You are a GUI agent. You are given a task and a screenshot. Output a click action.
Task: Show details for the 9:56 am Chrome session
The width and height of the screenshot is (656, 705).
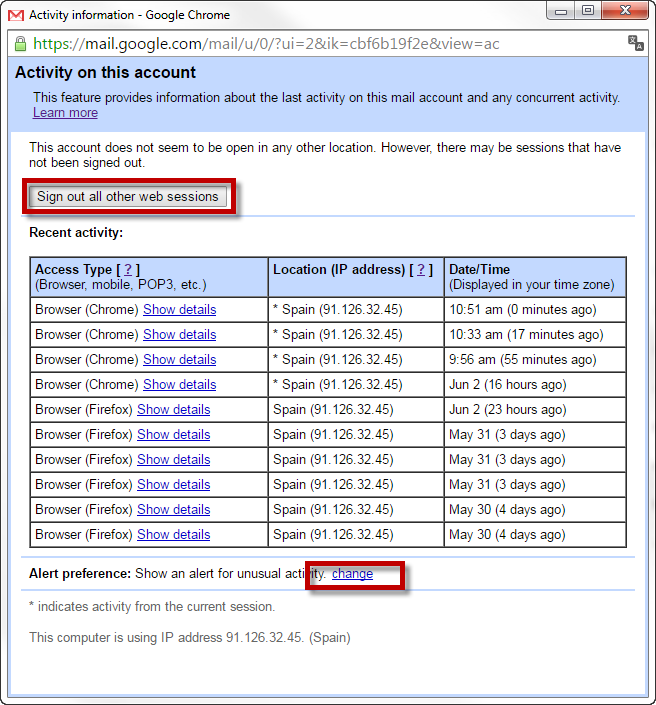179,359
